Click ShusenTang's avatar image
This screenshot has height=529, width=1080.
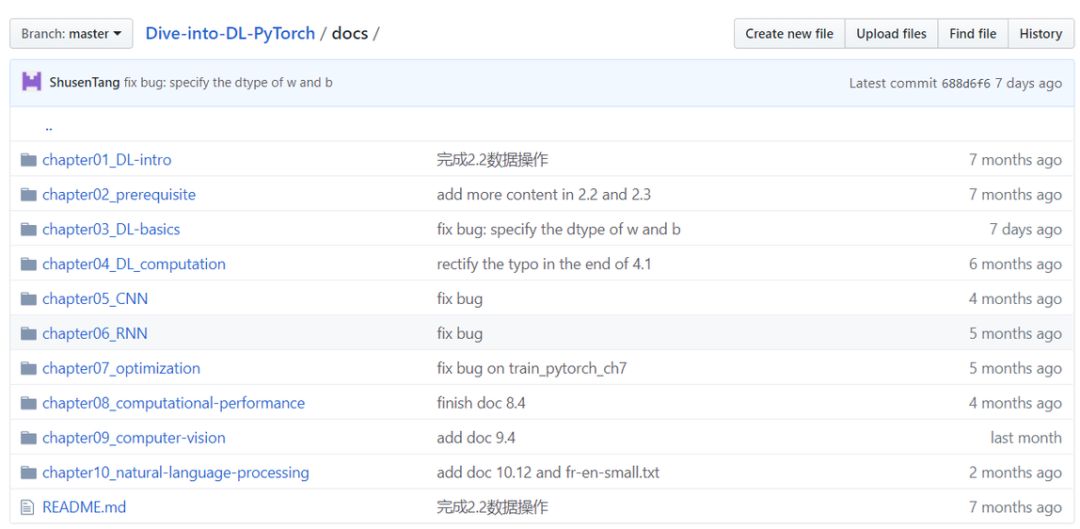click(x=32, y=83)
